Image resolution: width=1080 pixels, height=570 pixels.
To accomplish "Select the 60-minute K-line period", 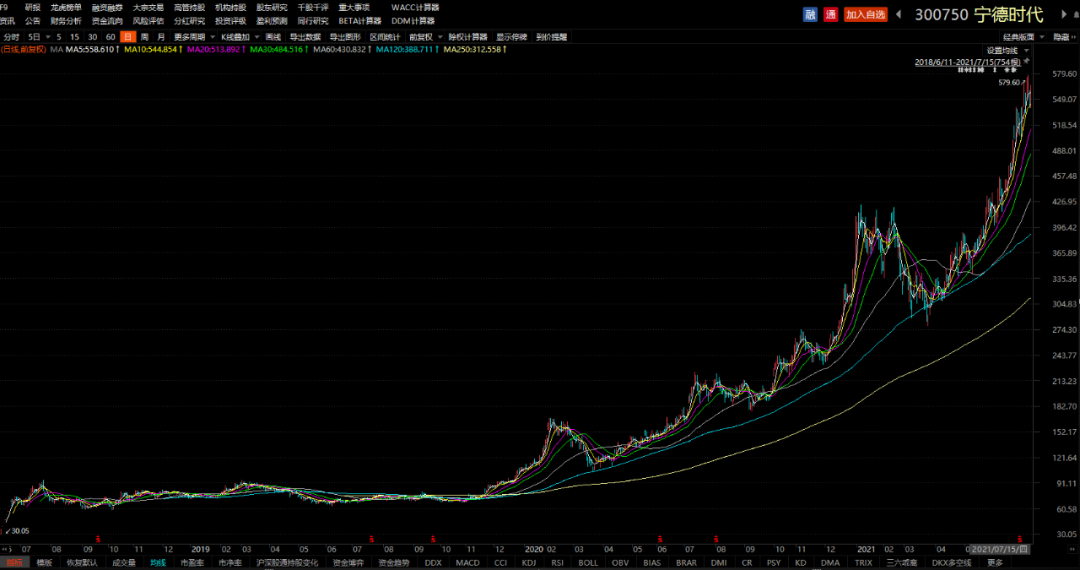I will point(110,36).
